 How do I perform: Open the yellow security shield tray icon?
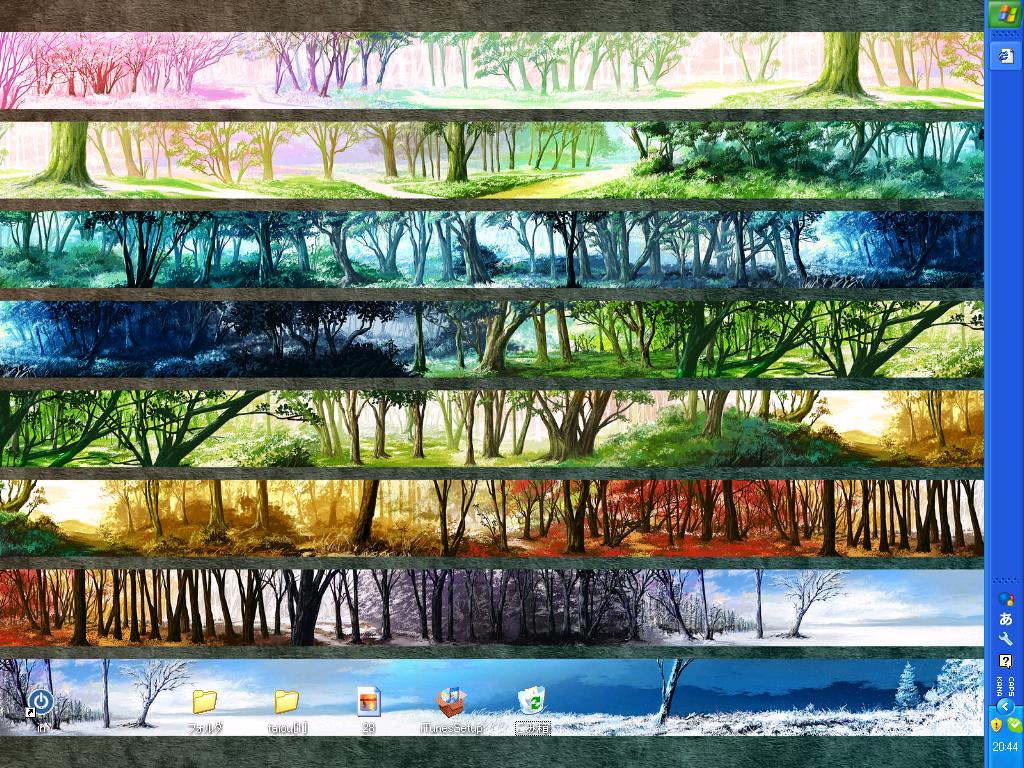(x=996, y=724)
